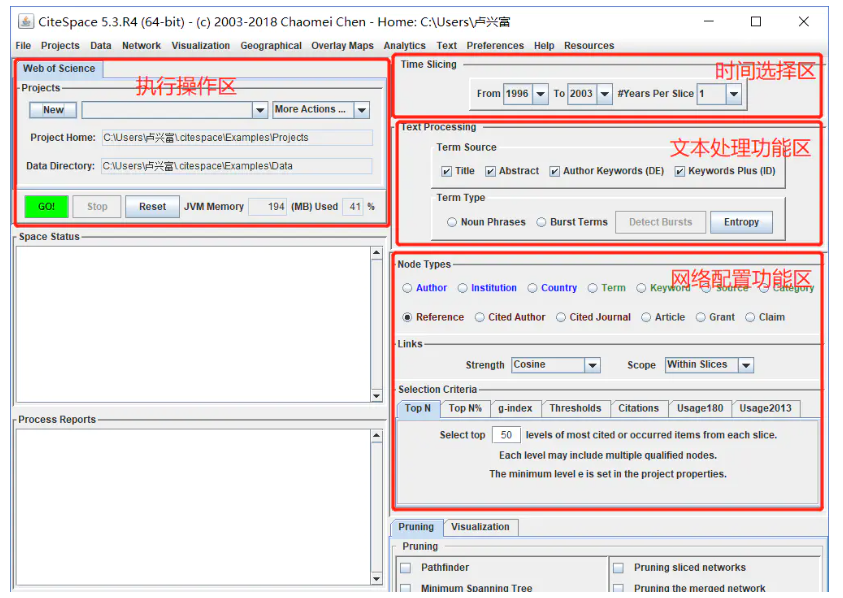
Task: Select Institution node type
Action: (x=462, y=288)
